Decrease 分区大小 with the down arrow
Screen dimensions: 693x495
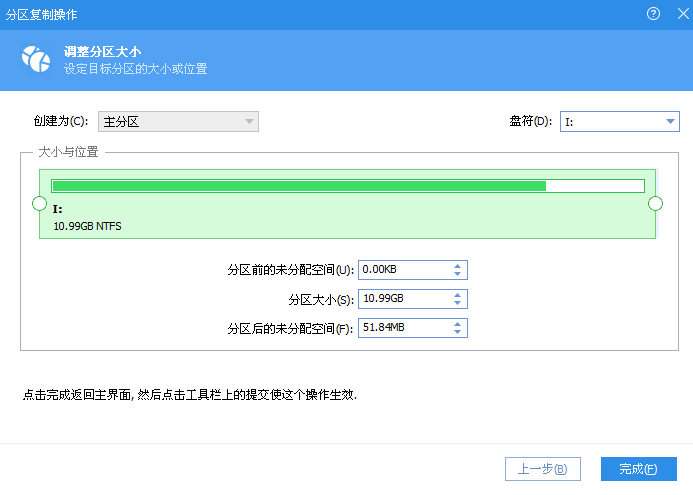(457, 303)
